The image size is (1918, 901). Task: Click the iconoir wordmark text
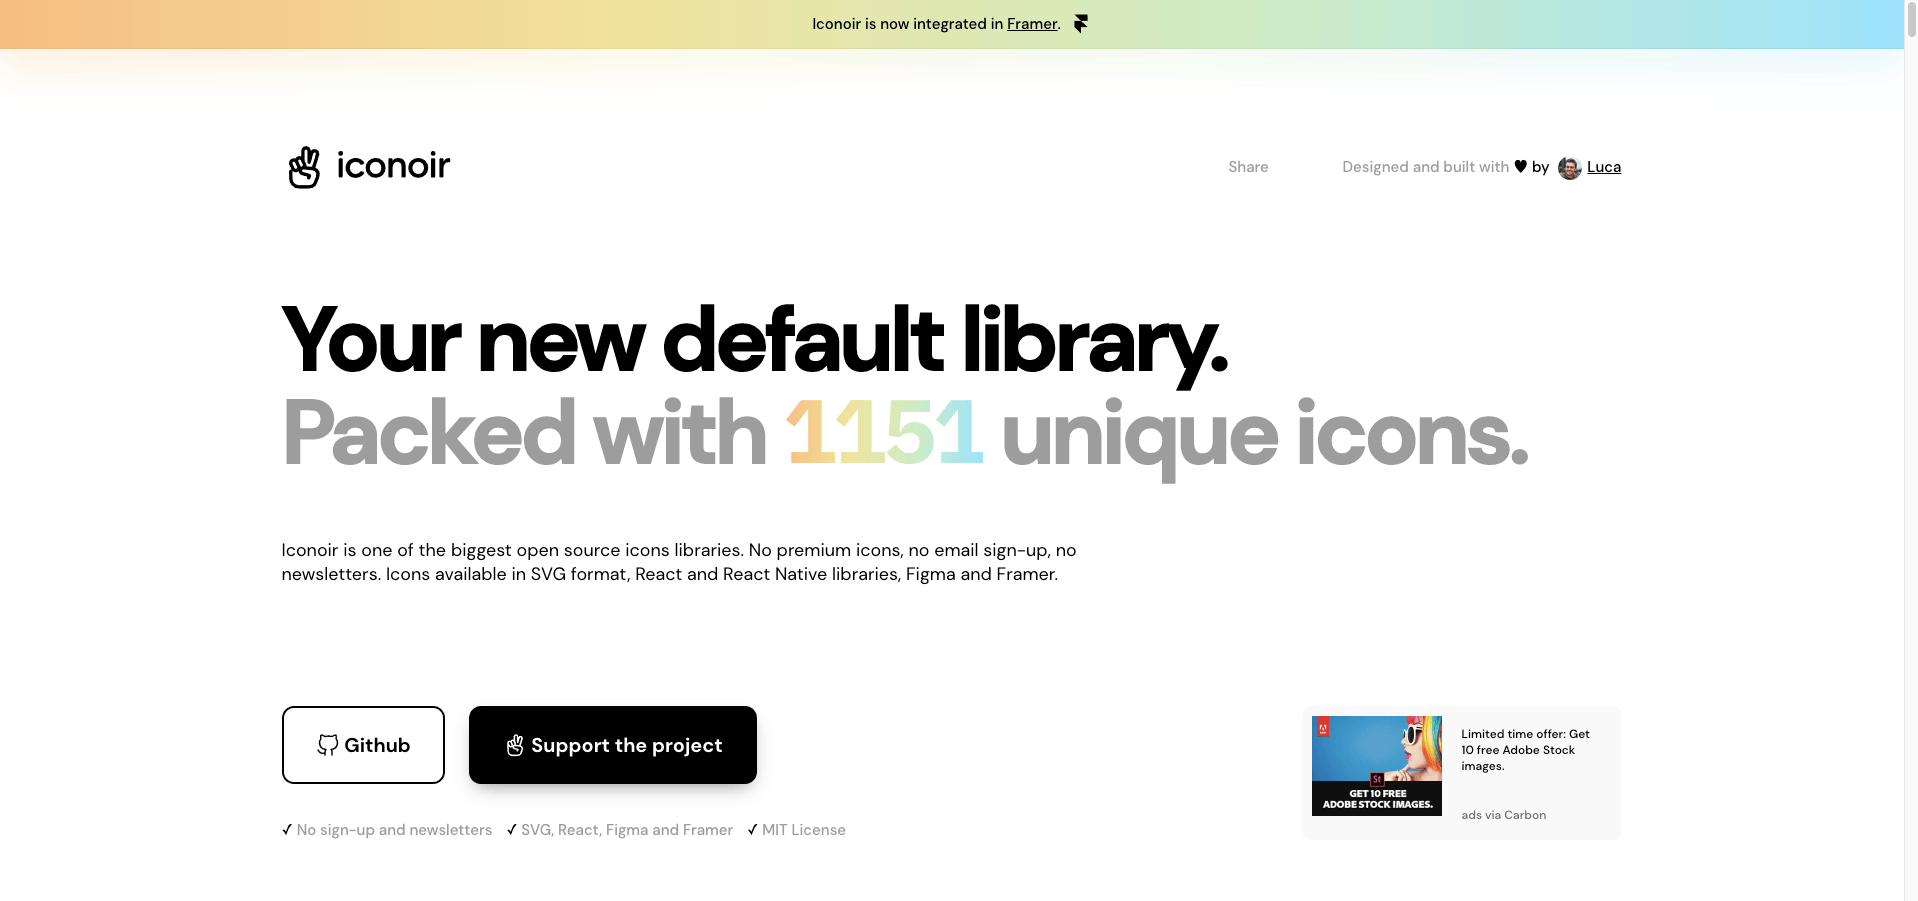point(393,166)
